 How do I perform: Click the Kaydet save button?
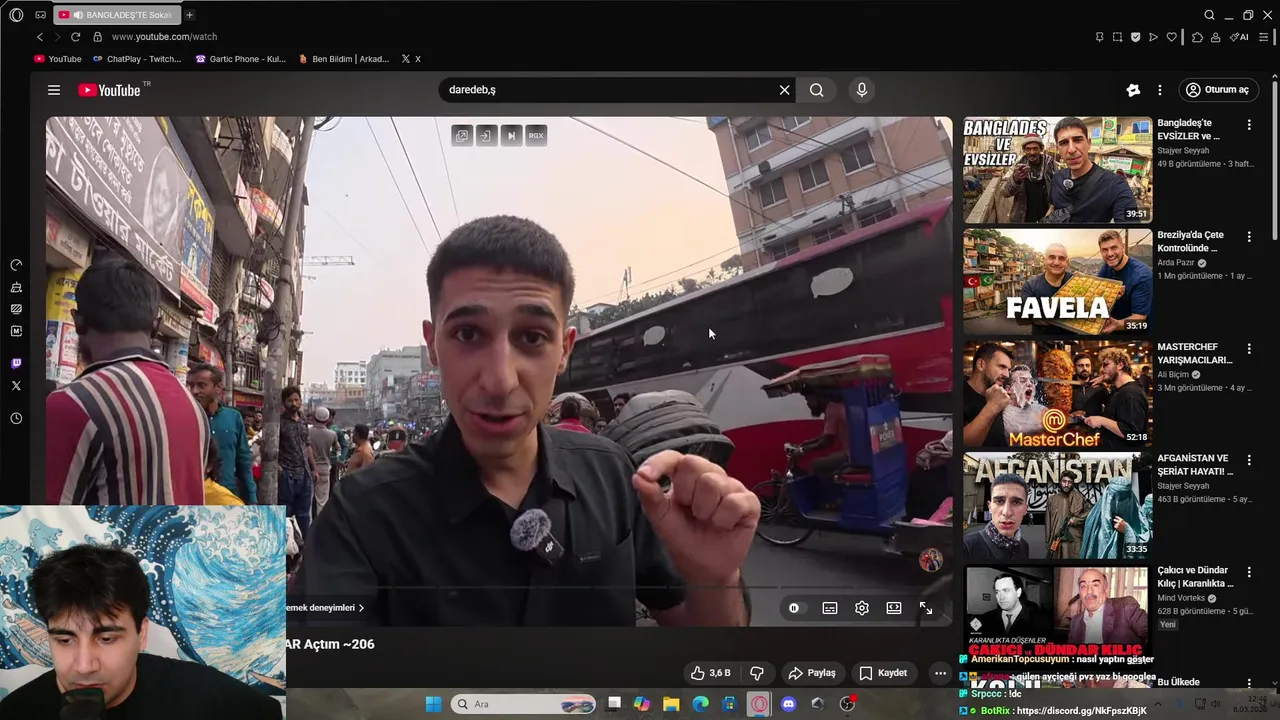(x=883, y=673)
